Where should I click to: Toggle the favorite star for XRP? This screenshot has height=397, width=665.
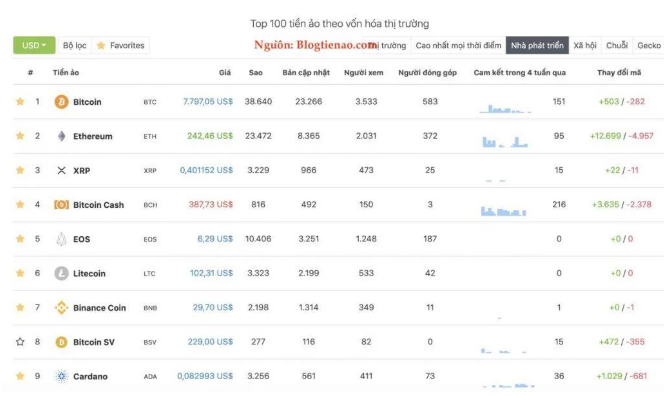20,170
